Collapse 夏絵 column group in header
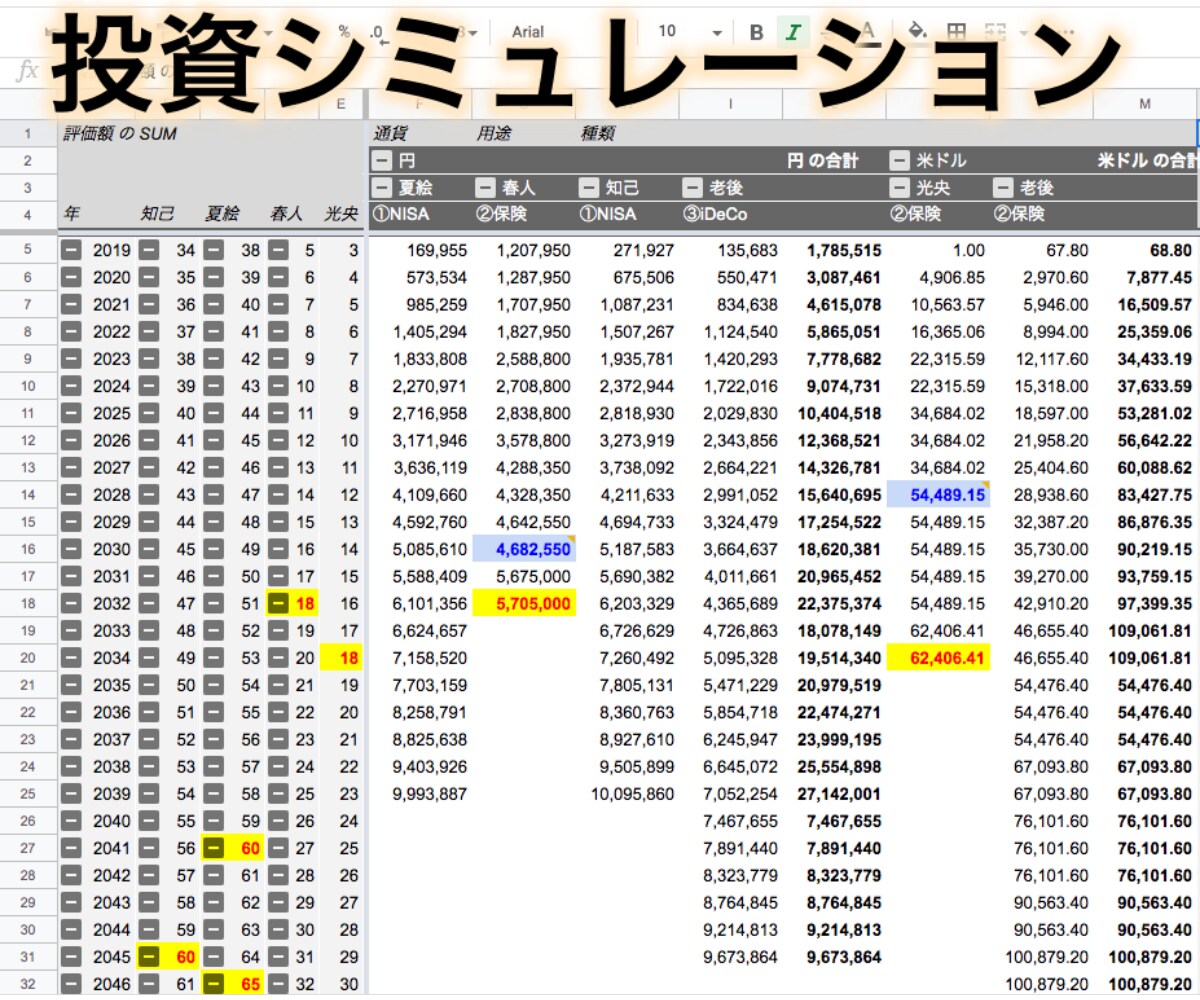Image resolution: width=1200 pixels, height=1000 pixels. click(382, 187)
